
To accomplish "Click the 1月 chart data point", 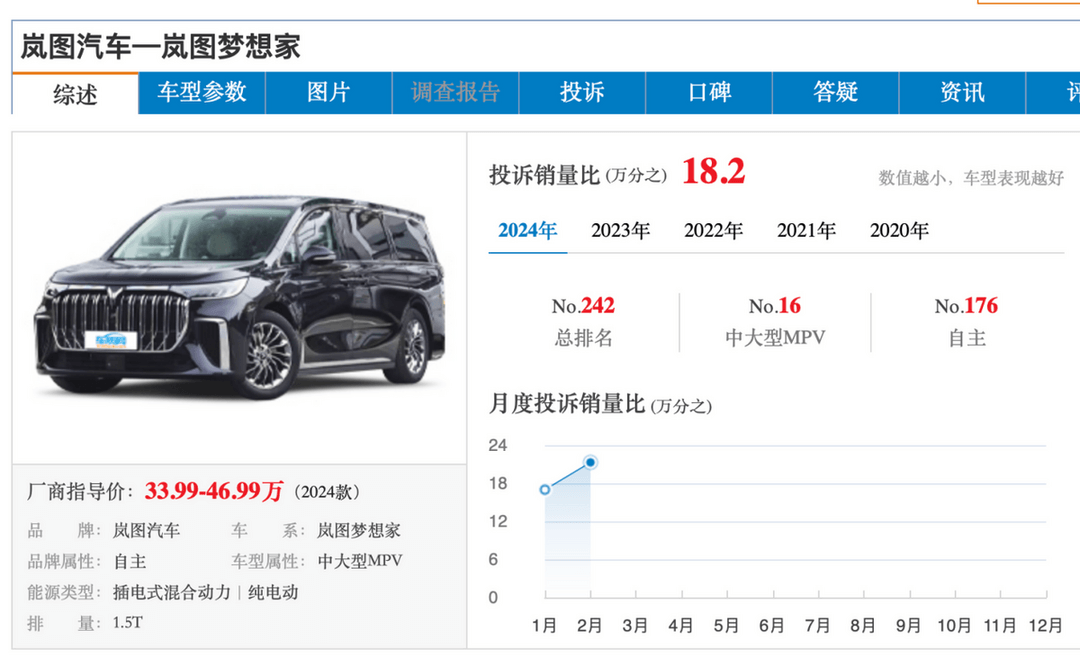I will click(545, 489).
